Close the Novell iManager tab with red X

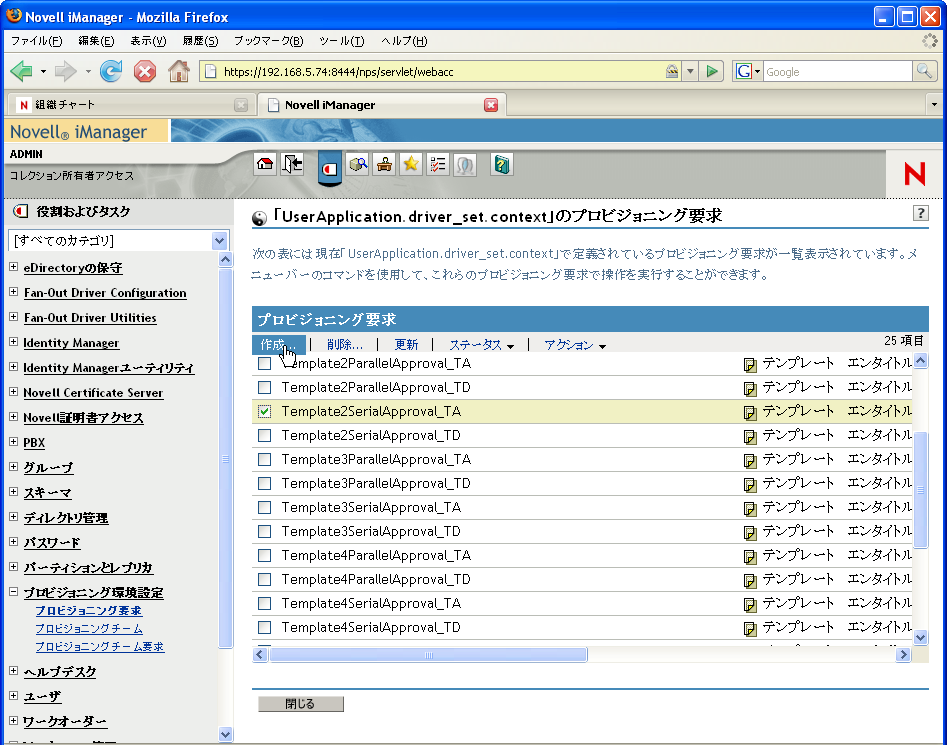491,105
